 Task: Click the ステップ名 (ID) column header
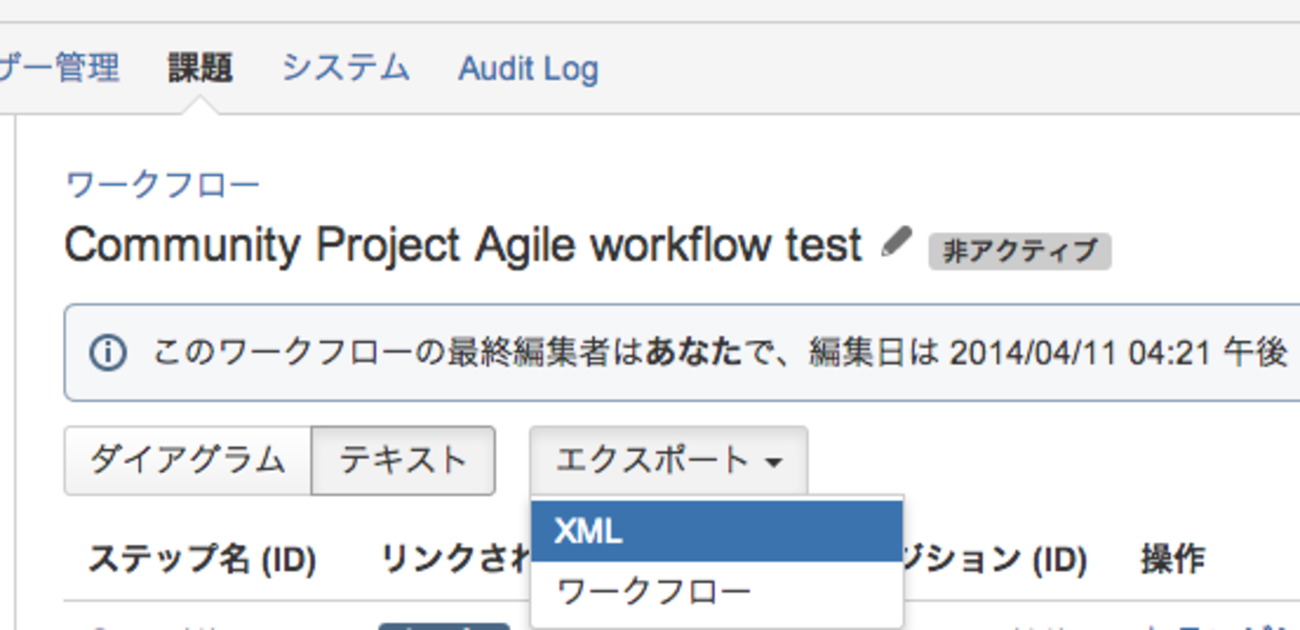tap(202, 560)
